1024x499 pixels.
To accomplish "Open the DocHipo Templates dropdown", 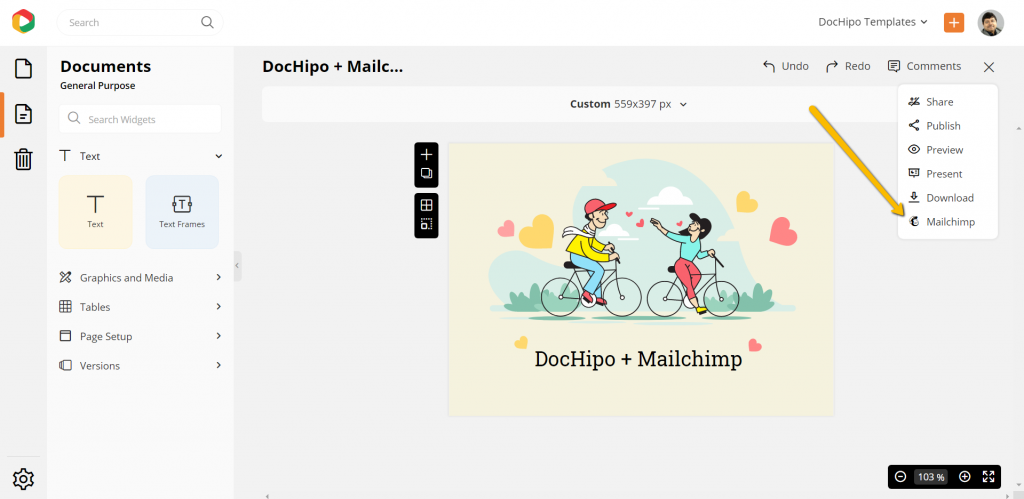I will tap(872, 22).
